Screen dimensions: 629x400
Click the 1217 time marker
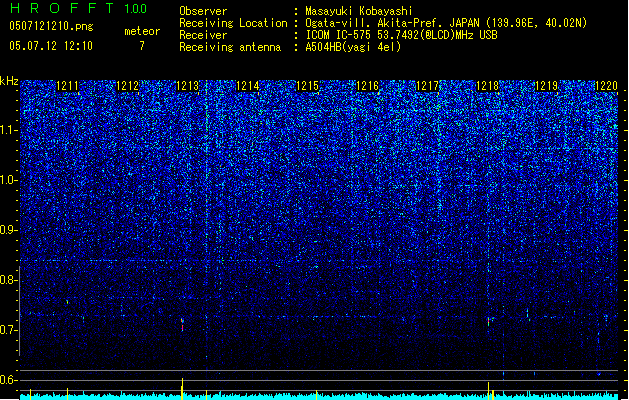coord(427,86)
